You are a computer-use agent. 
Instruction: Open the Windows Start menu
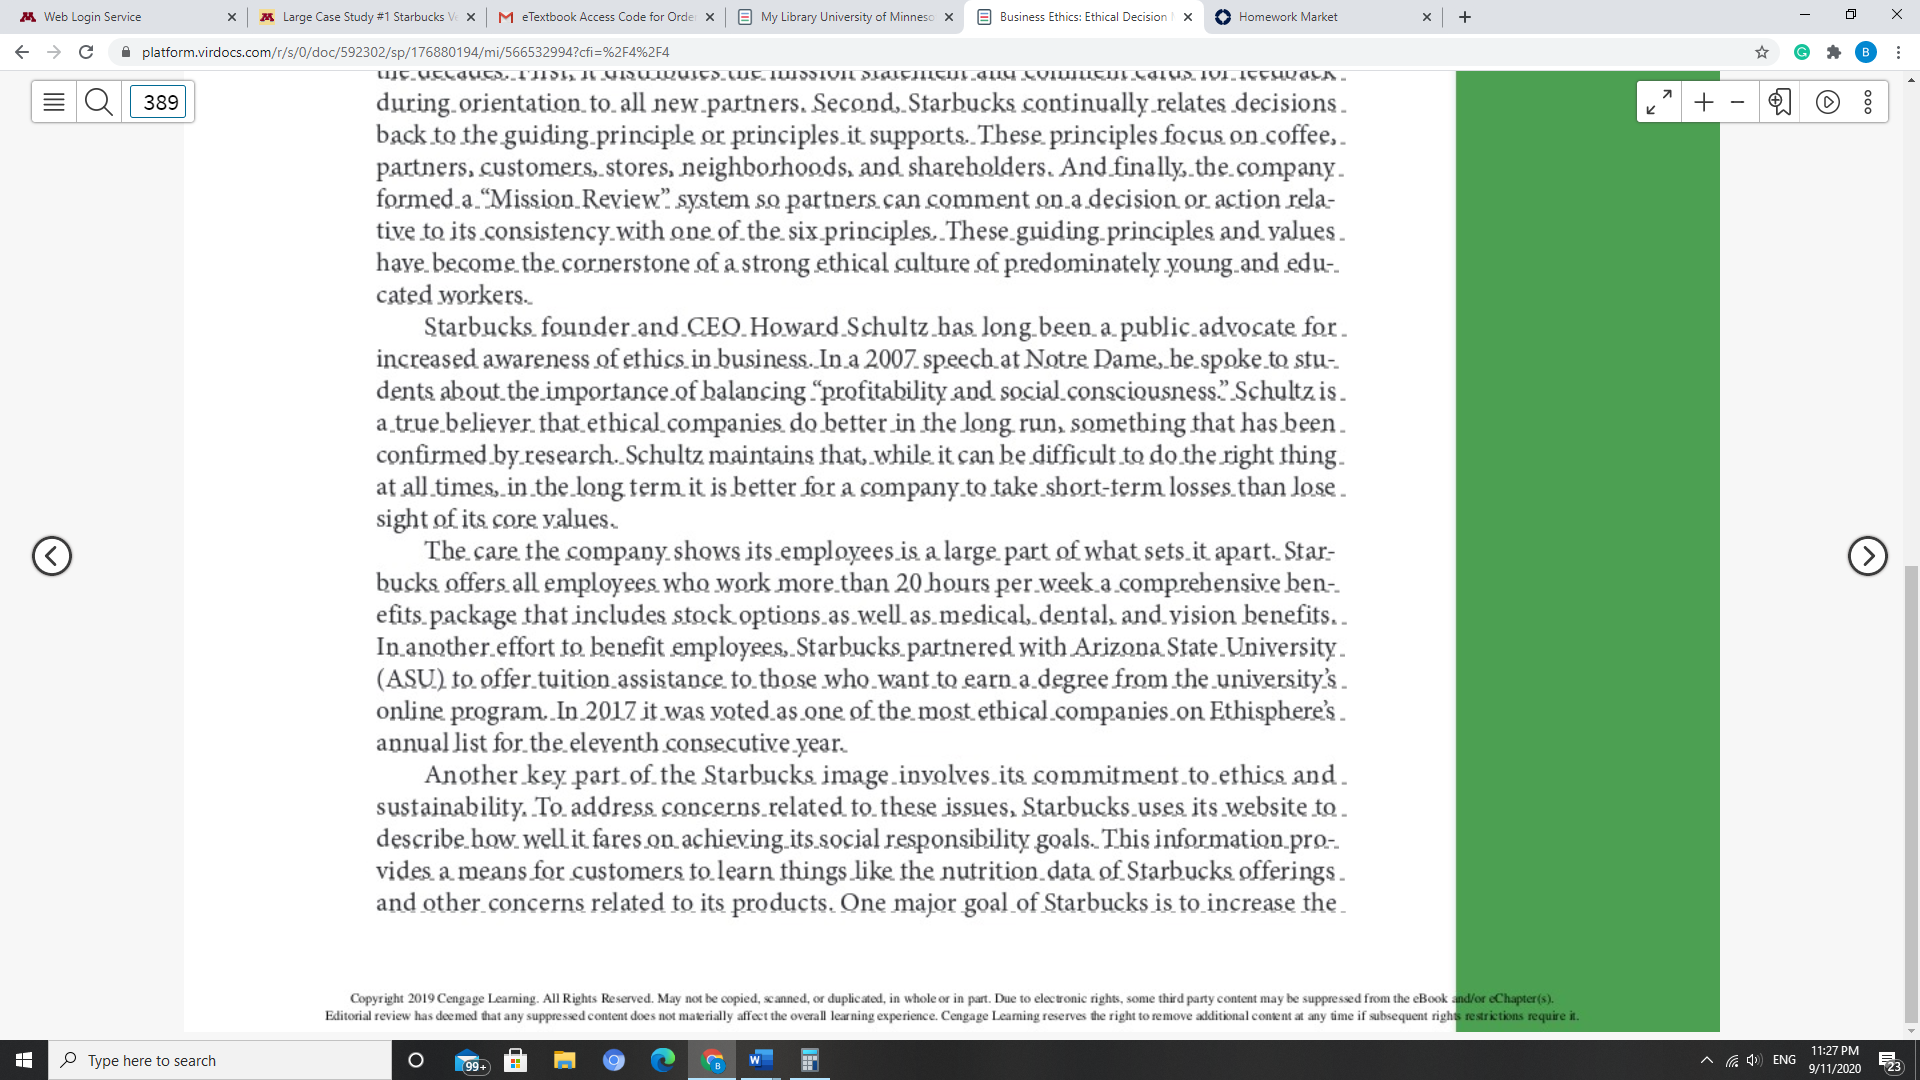click(24, 1060)
